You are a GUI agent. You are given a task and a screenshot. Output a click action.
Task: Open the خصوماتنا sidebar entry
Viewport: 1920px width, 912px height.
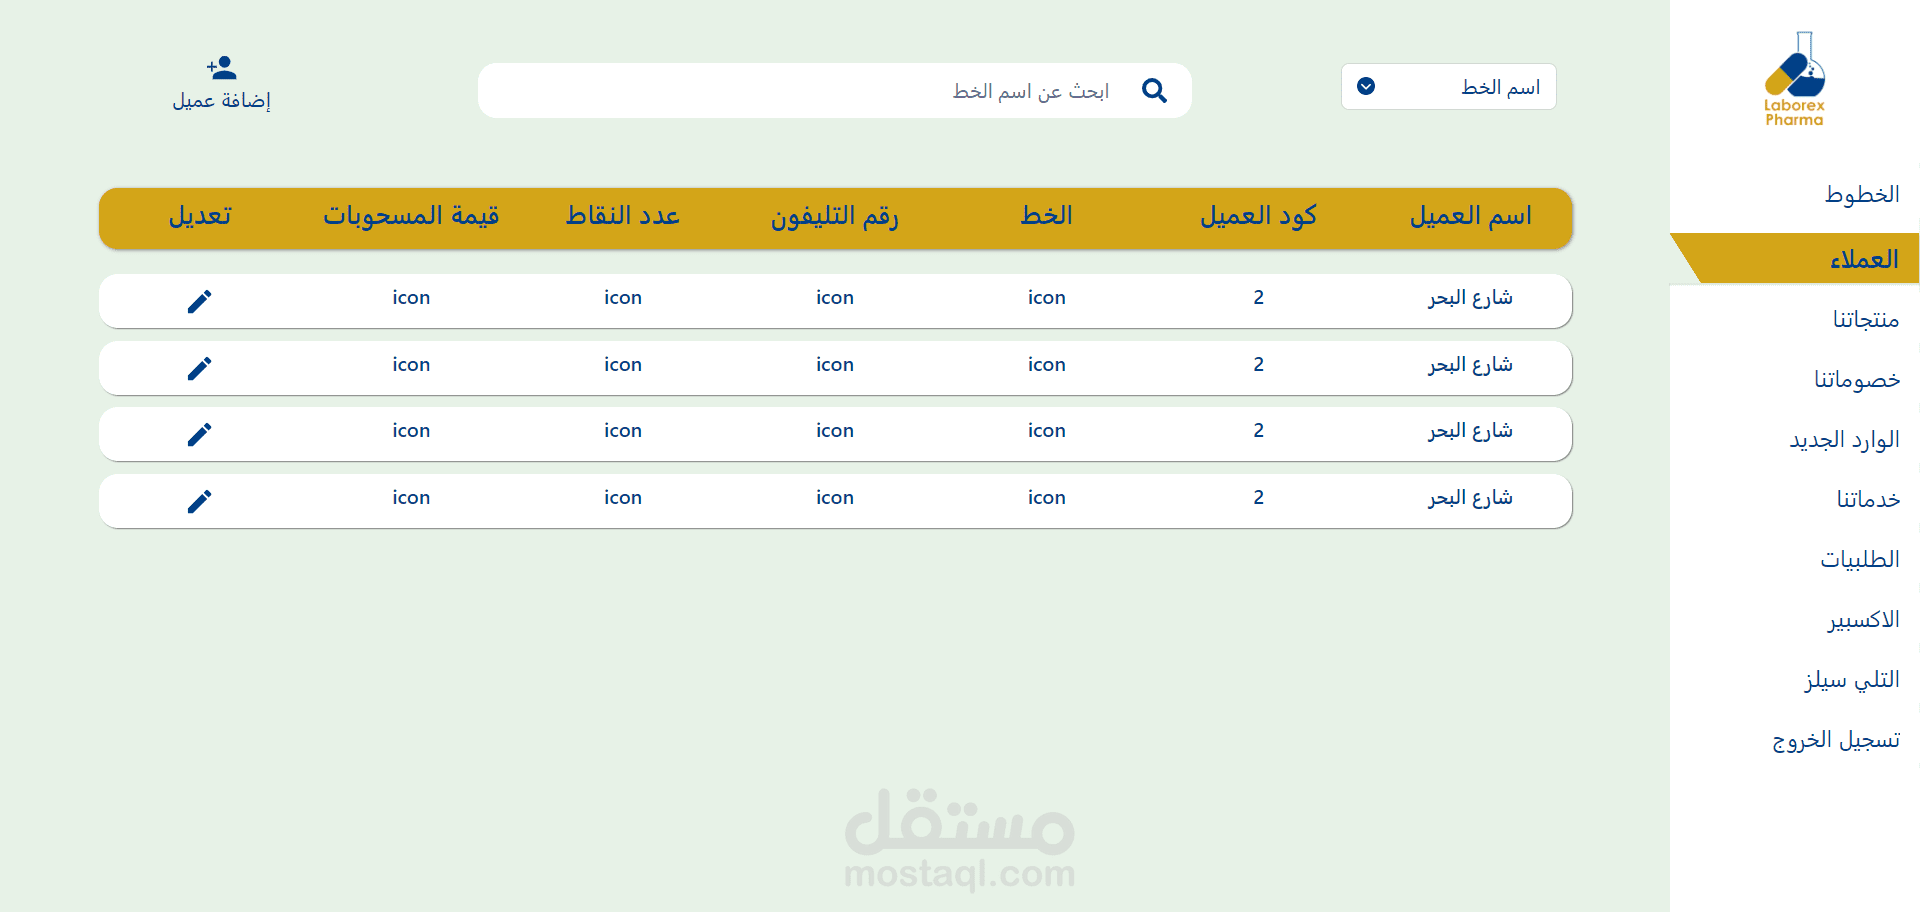pos(1857,379)
